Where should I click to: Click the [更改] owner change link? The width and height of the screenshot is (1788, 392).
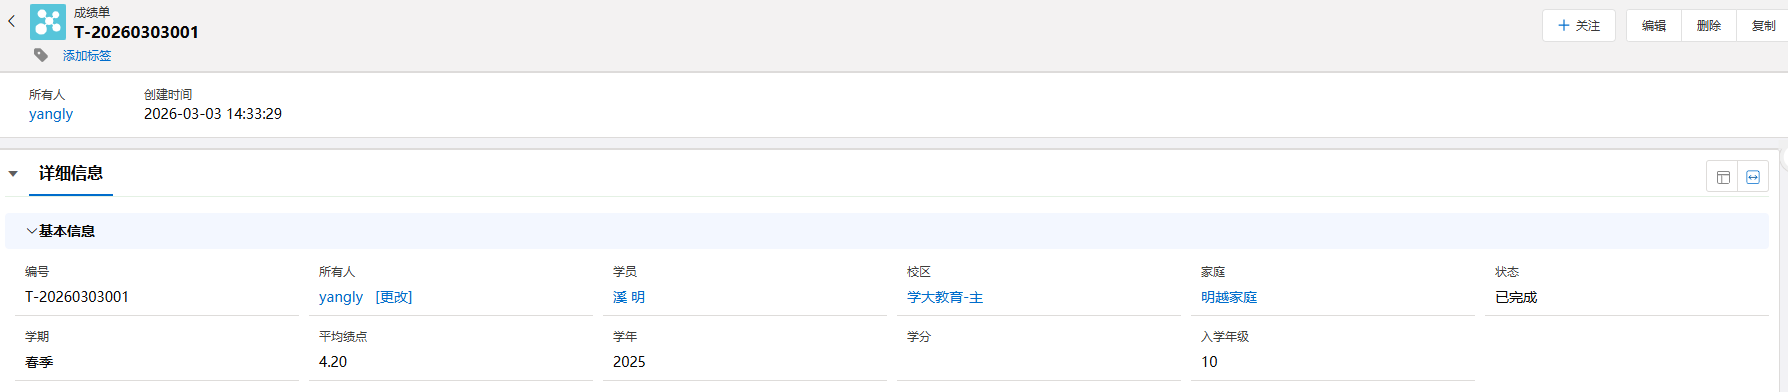click(394, 297)
